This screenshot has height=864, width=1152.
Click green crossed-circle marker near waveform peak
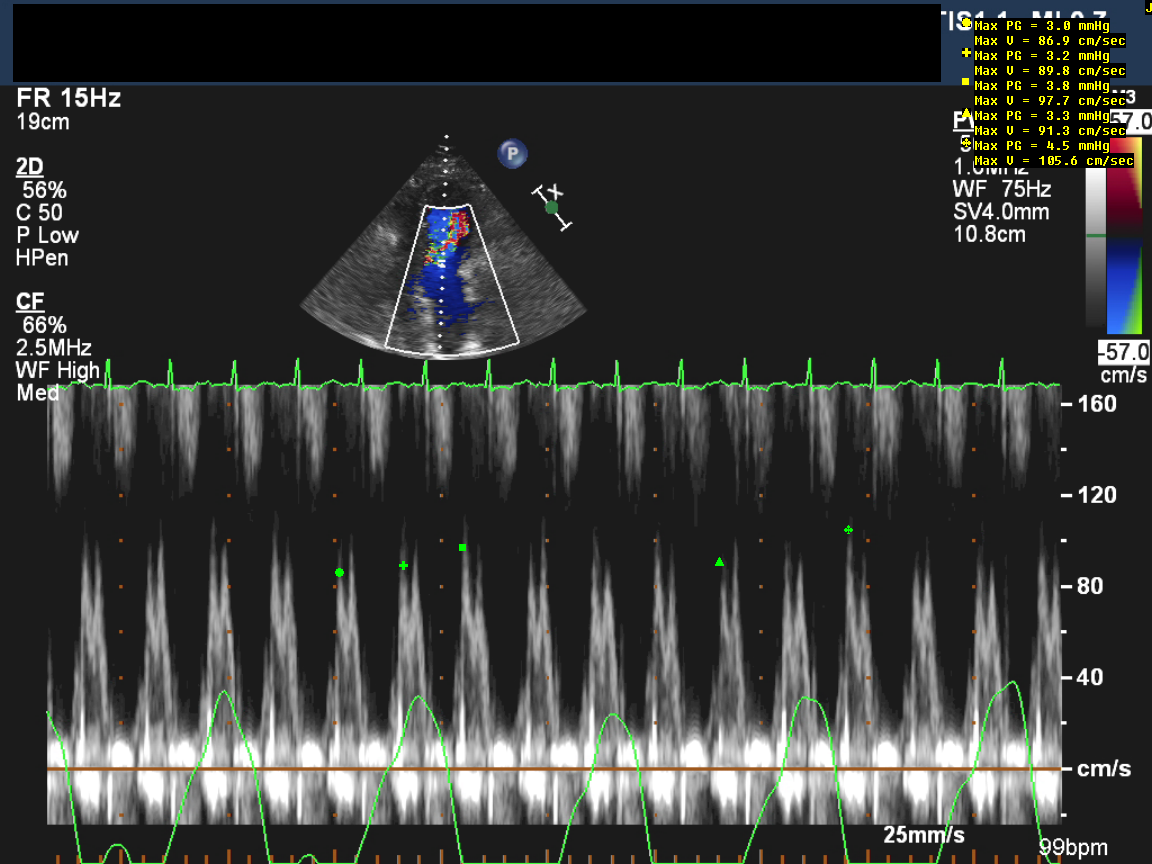click(849, 530)
